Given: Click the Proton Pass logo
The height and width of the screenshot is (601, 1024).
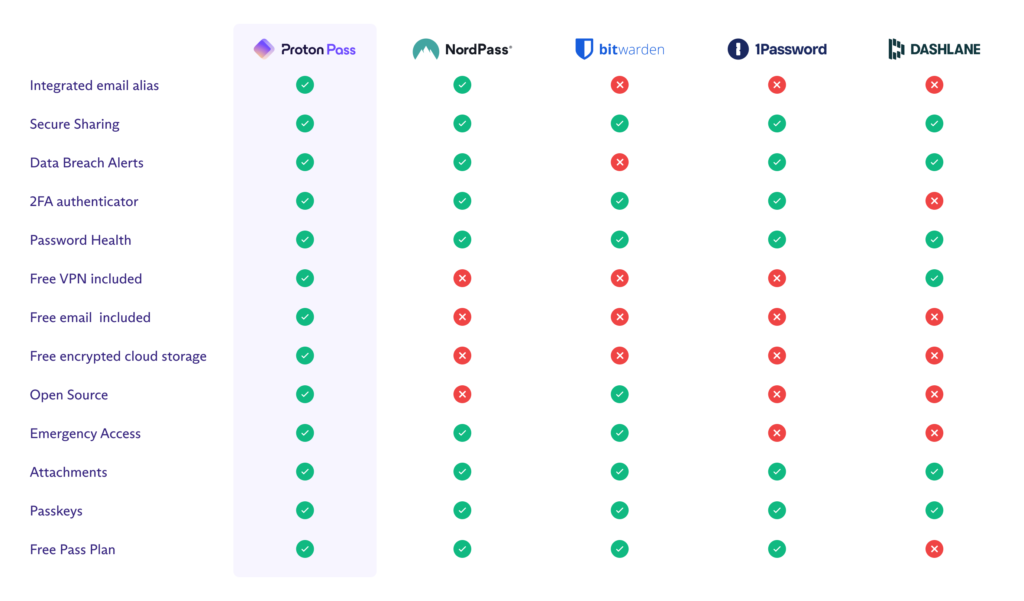Looking at the screenshot, I should tap(304, 49).
